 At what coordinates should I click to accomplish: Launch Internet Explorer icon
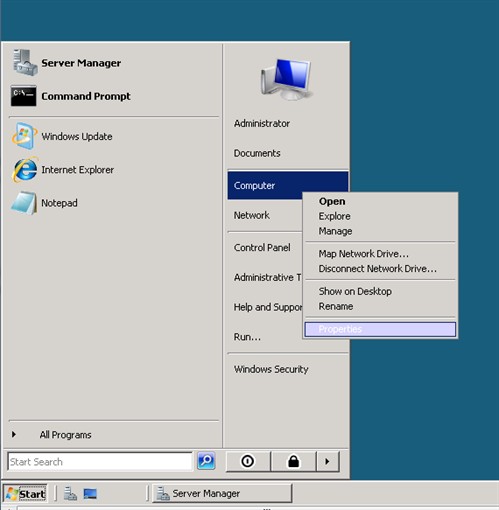(x=25, y=169)
